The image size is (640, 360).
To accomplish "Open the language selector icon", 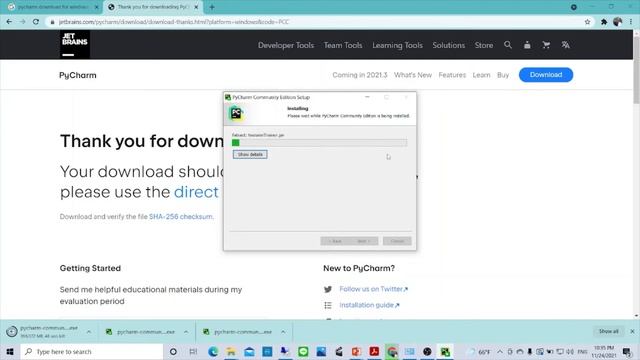I will click(x=565, y=45).
